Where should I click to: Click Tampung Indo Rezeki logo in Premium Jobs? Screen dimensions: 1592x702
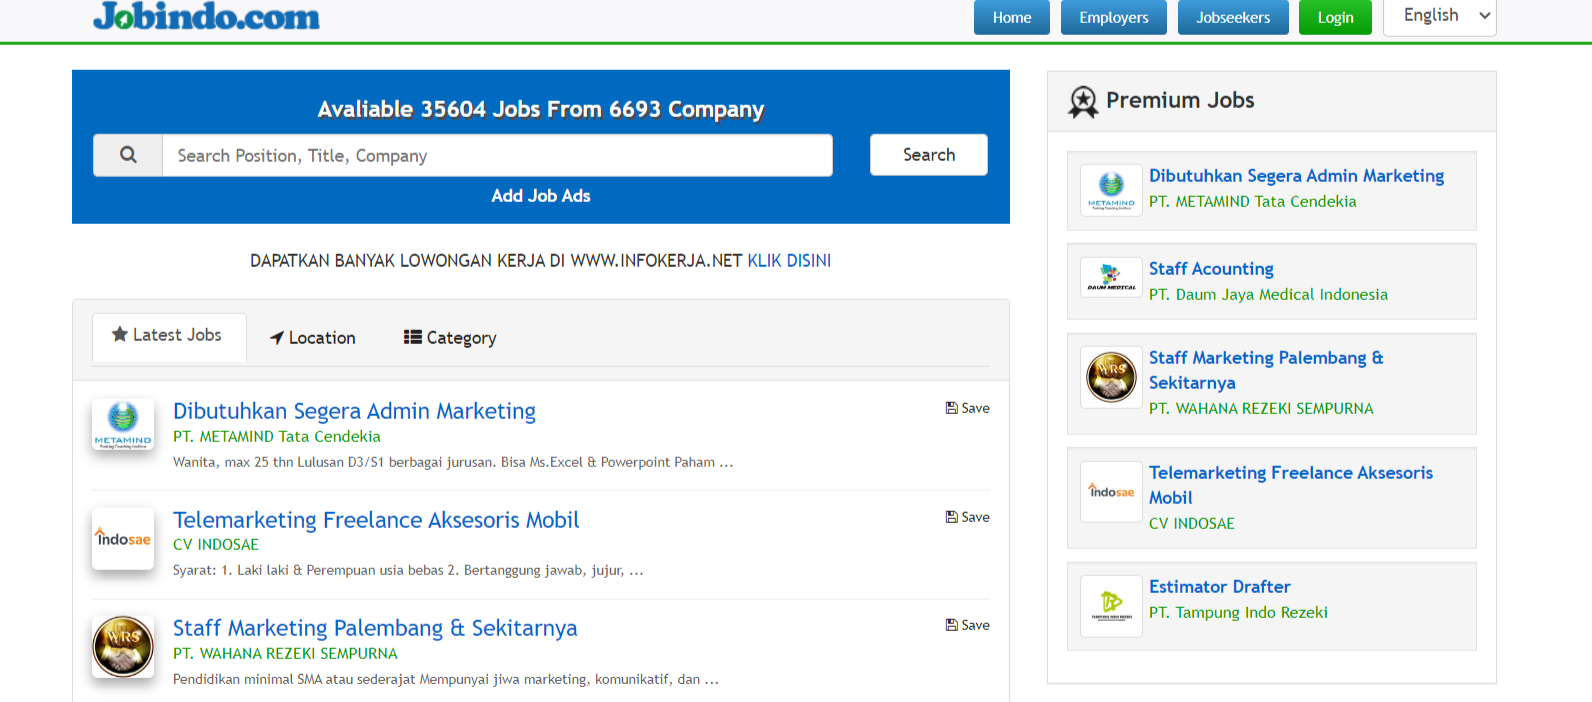point(1111,605)
